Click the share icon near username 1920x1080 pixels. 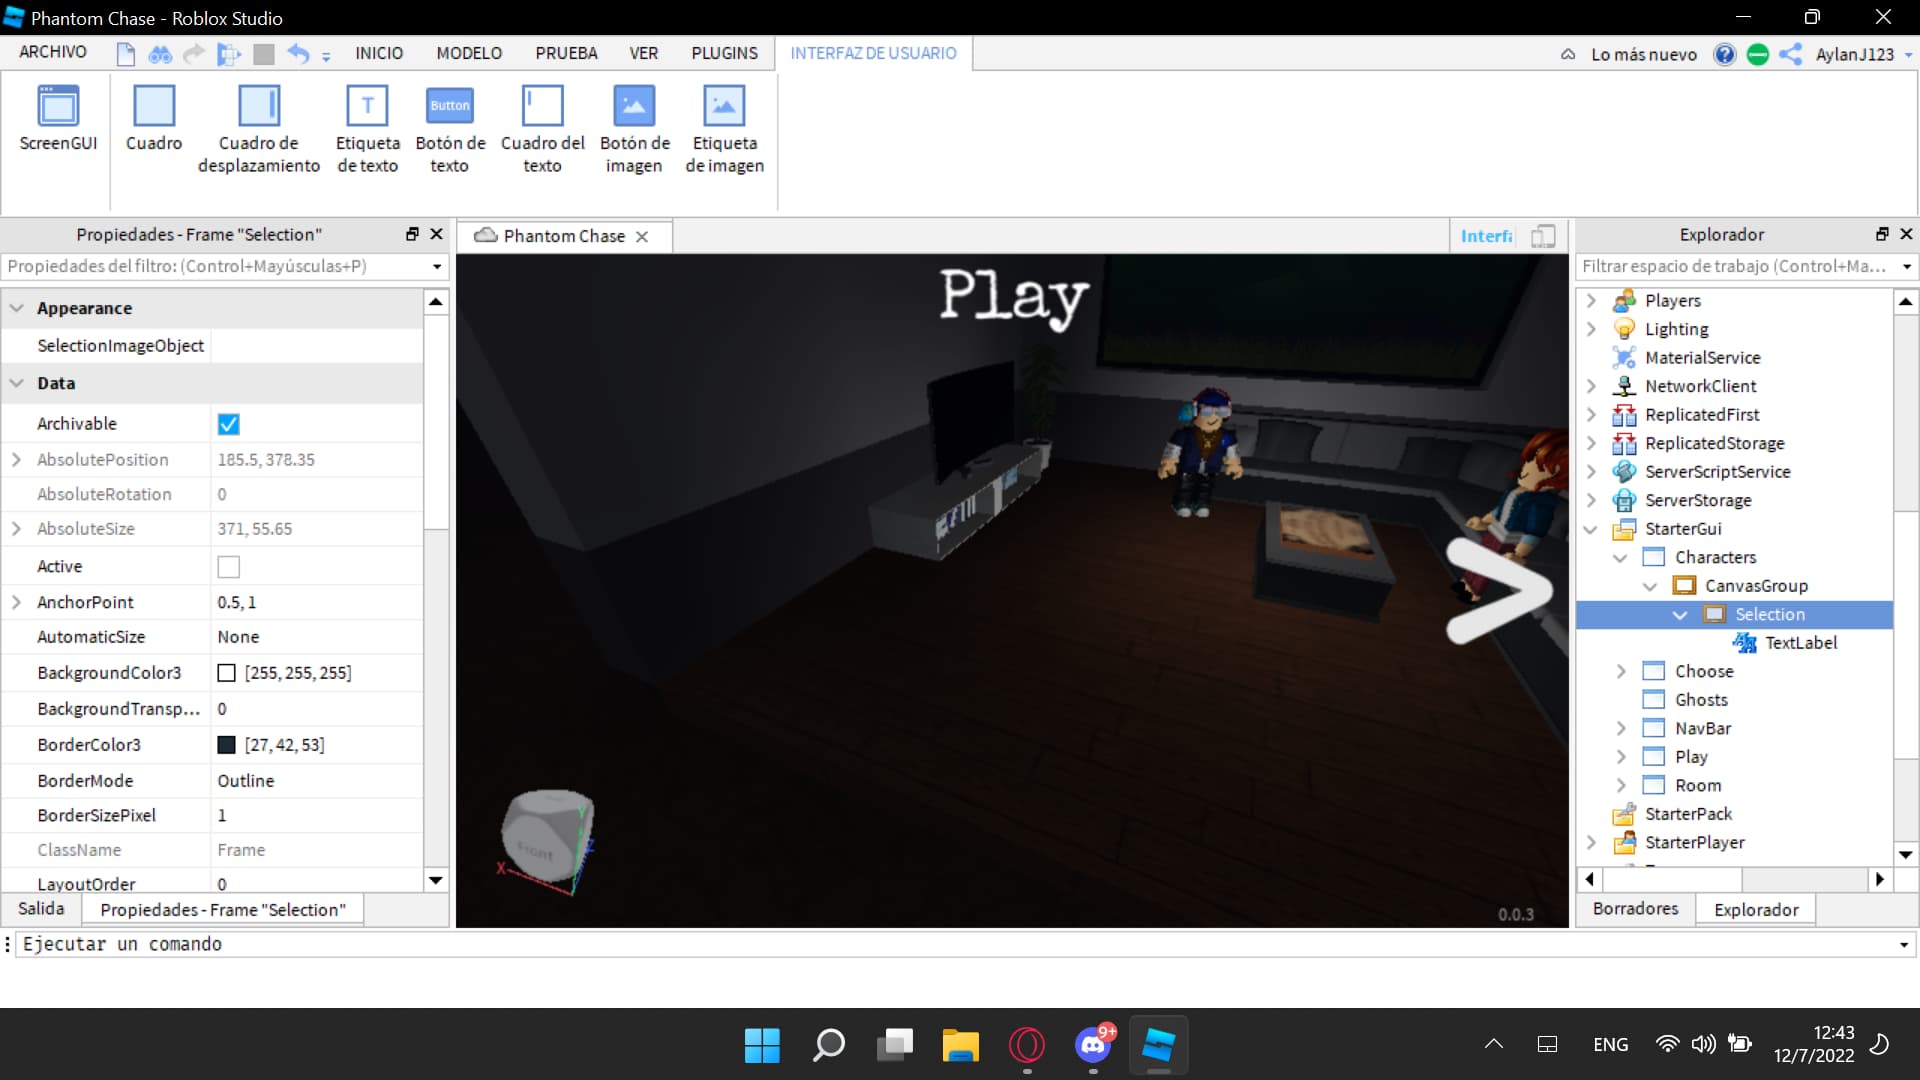(x=1790, y=54)
